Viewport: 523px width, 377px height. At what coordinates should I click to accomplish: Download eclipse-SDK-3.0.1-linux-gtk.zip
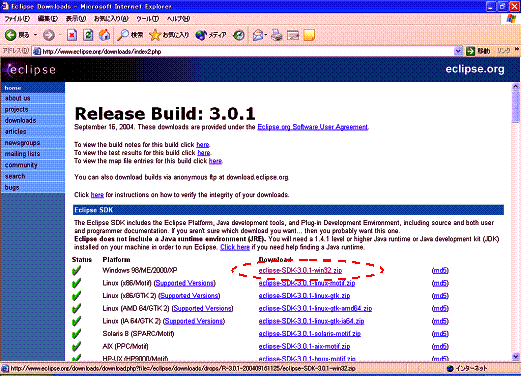tap(304, 296)
